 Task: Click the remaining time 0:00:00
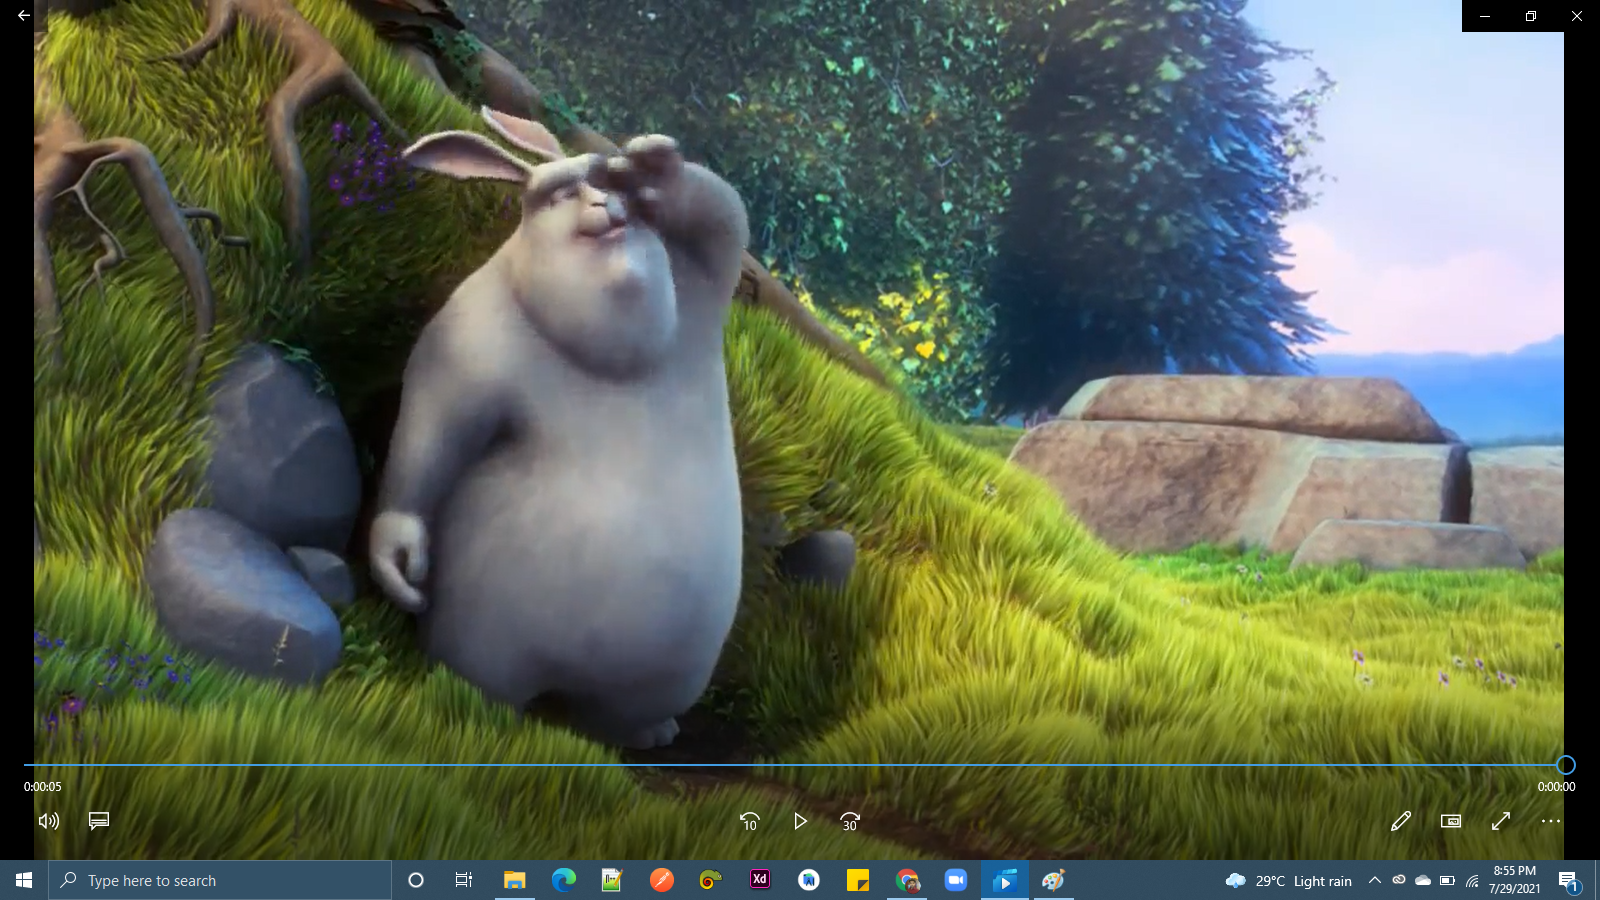(x=1556, y=787)
